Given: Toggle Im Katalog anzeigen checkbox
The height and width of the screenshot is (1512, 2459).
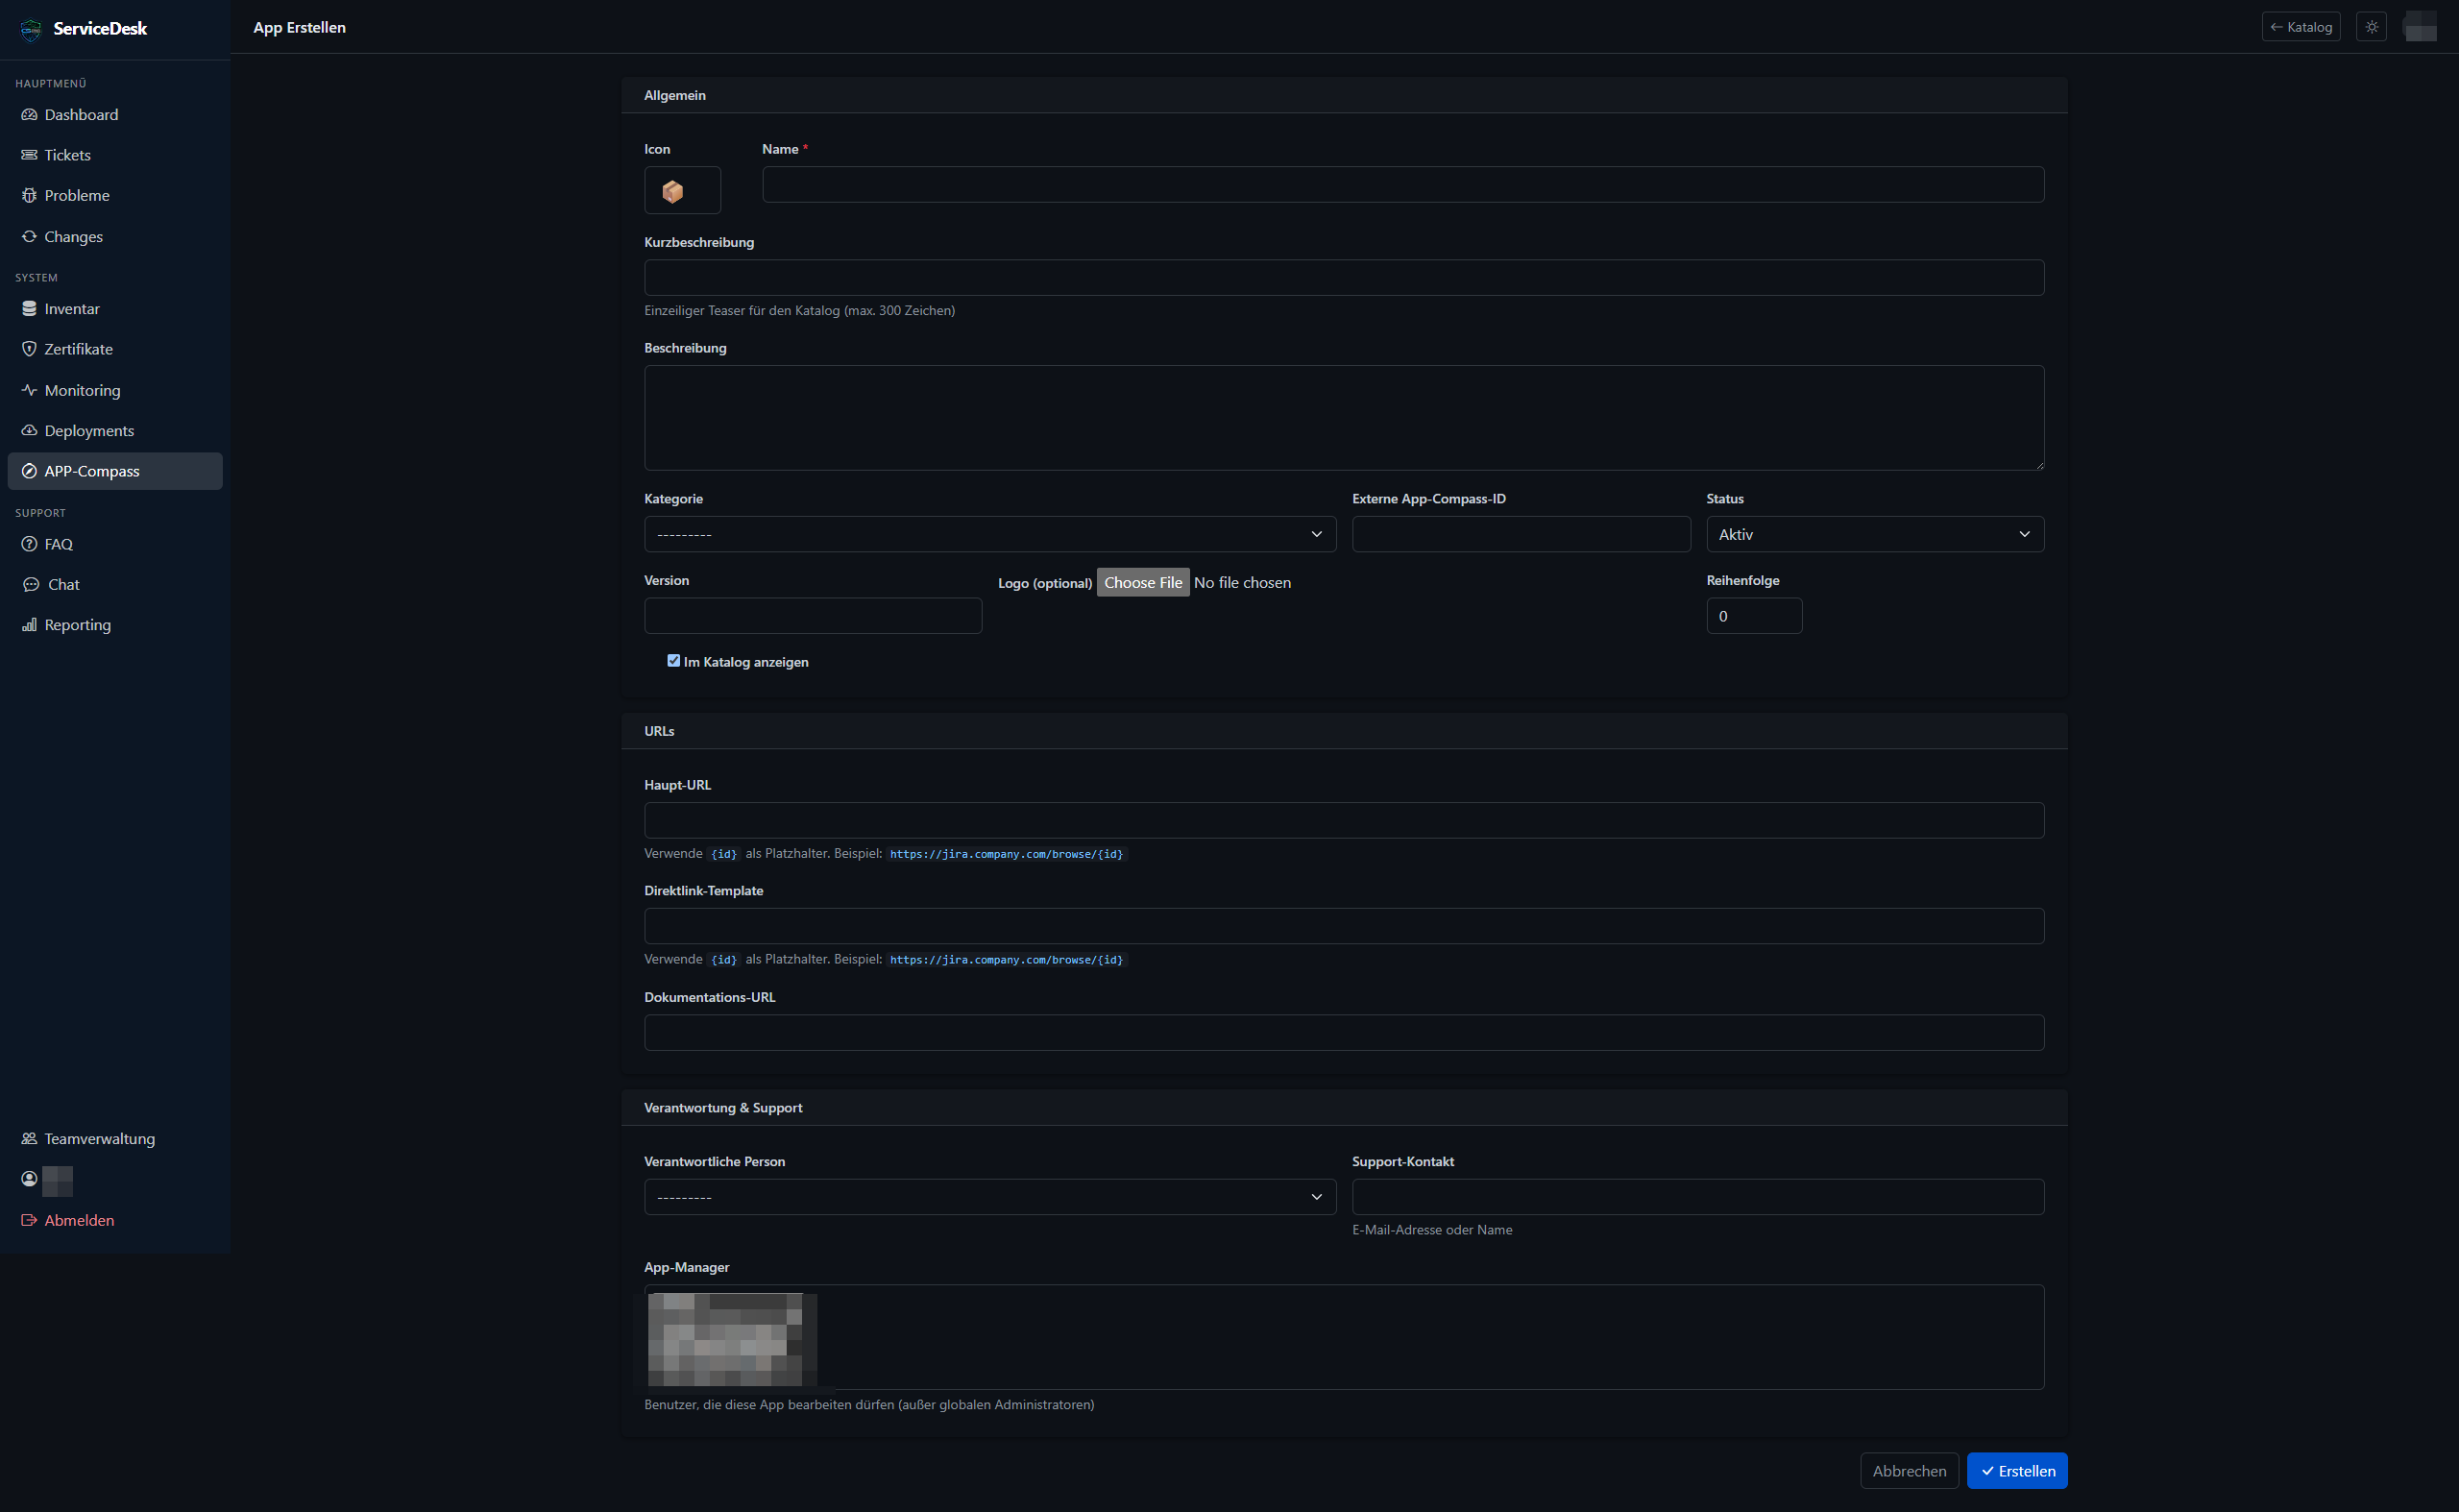Looking at the screenshot, I should pos(673,661).
